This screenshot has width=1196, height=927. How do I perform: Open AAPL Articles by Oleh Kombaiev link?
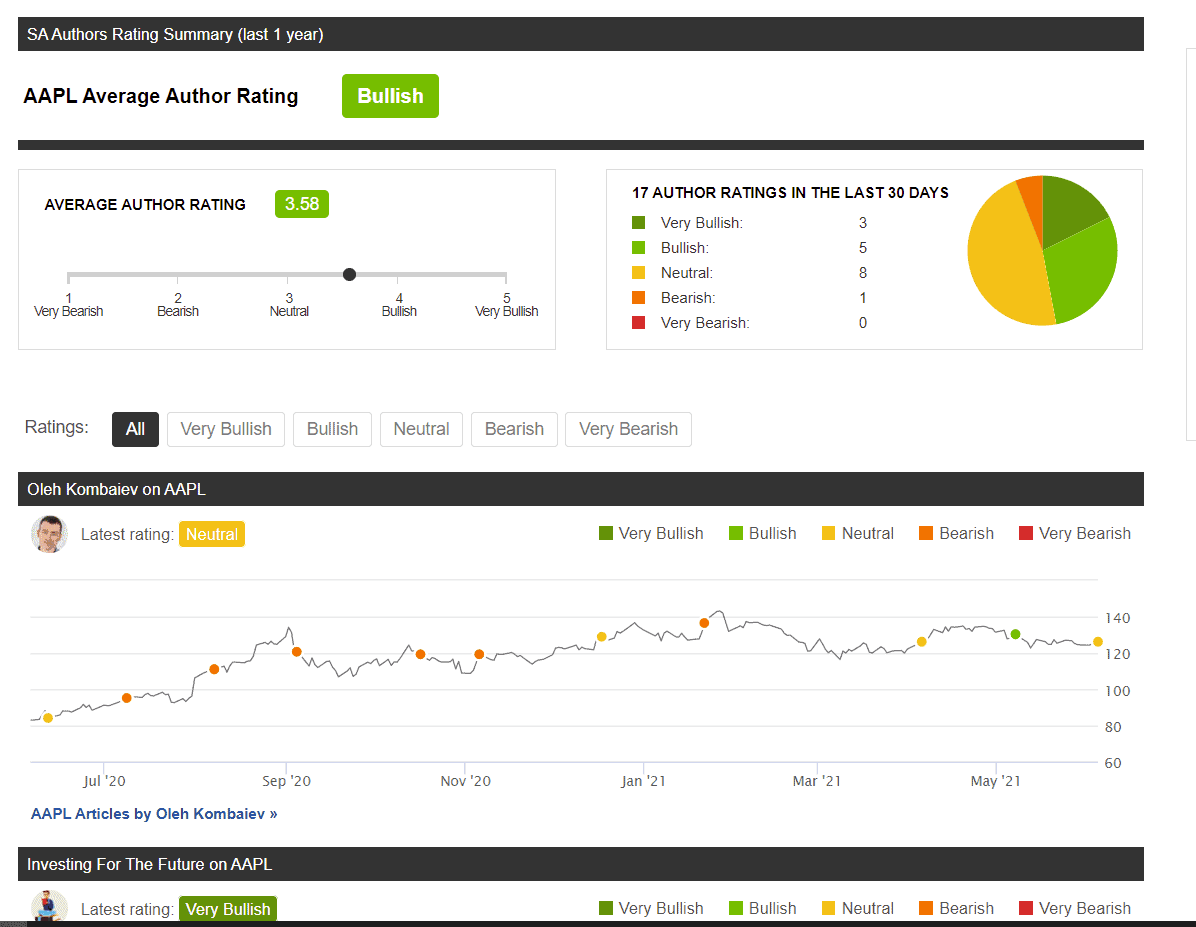(154, 813)
